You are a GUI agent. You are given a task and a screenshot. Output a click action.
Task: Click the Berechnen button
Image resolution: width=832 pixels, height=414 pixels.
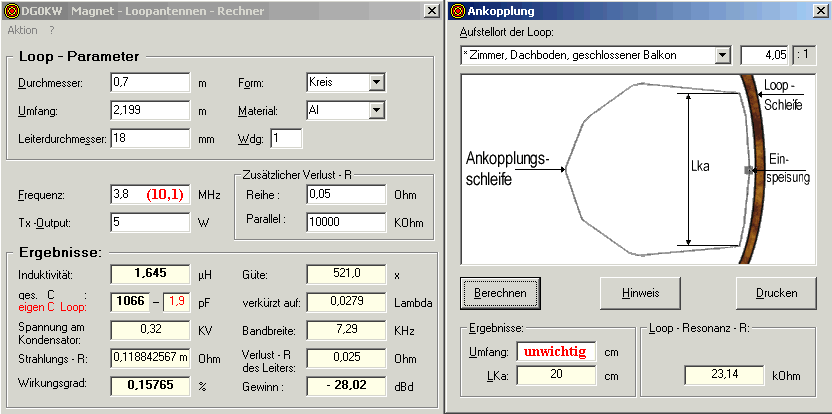(500, 293)
